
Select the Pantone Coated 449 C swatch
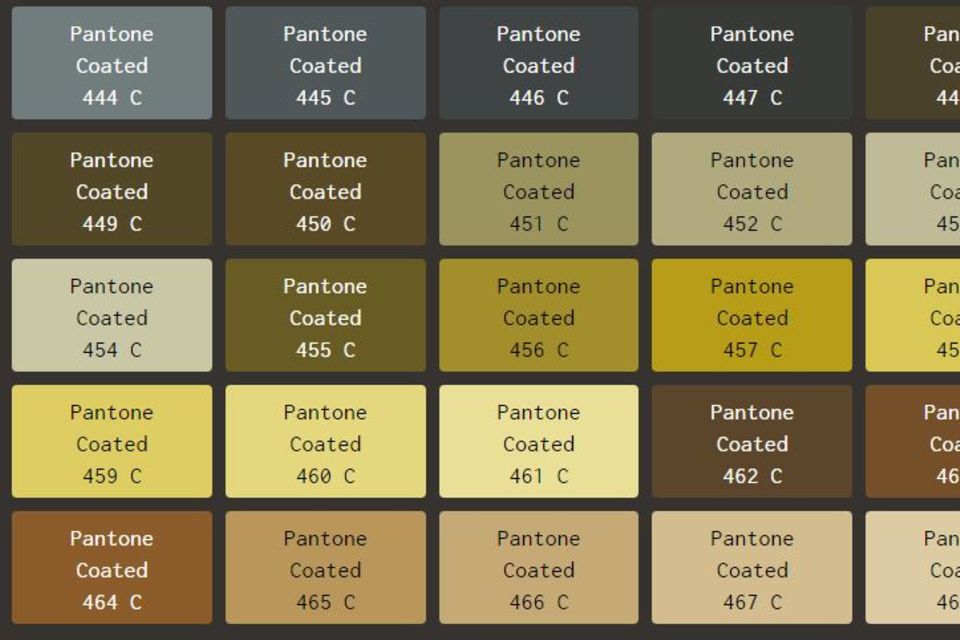pyautogui.click(x=112, y=189)
